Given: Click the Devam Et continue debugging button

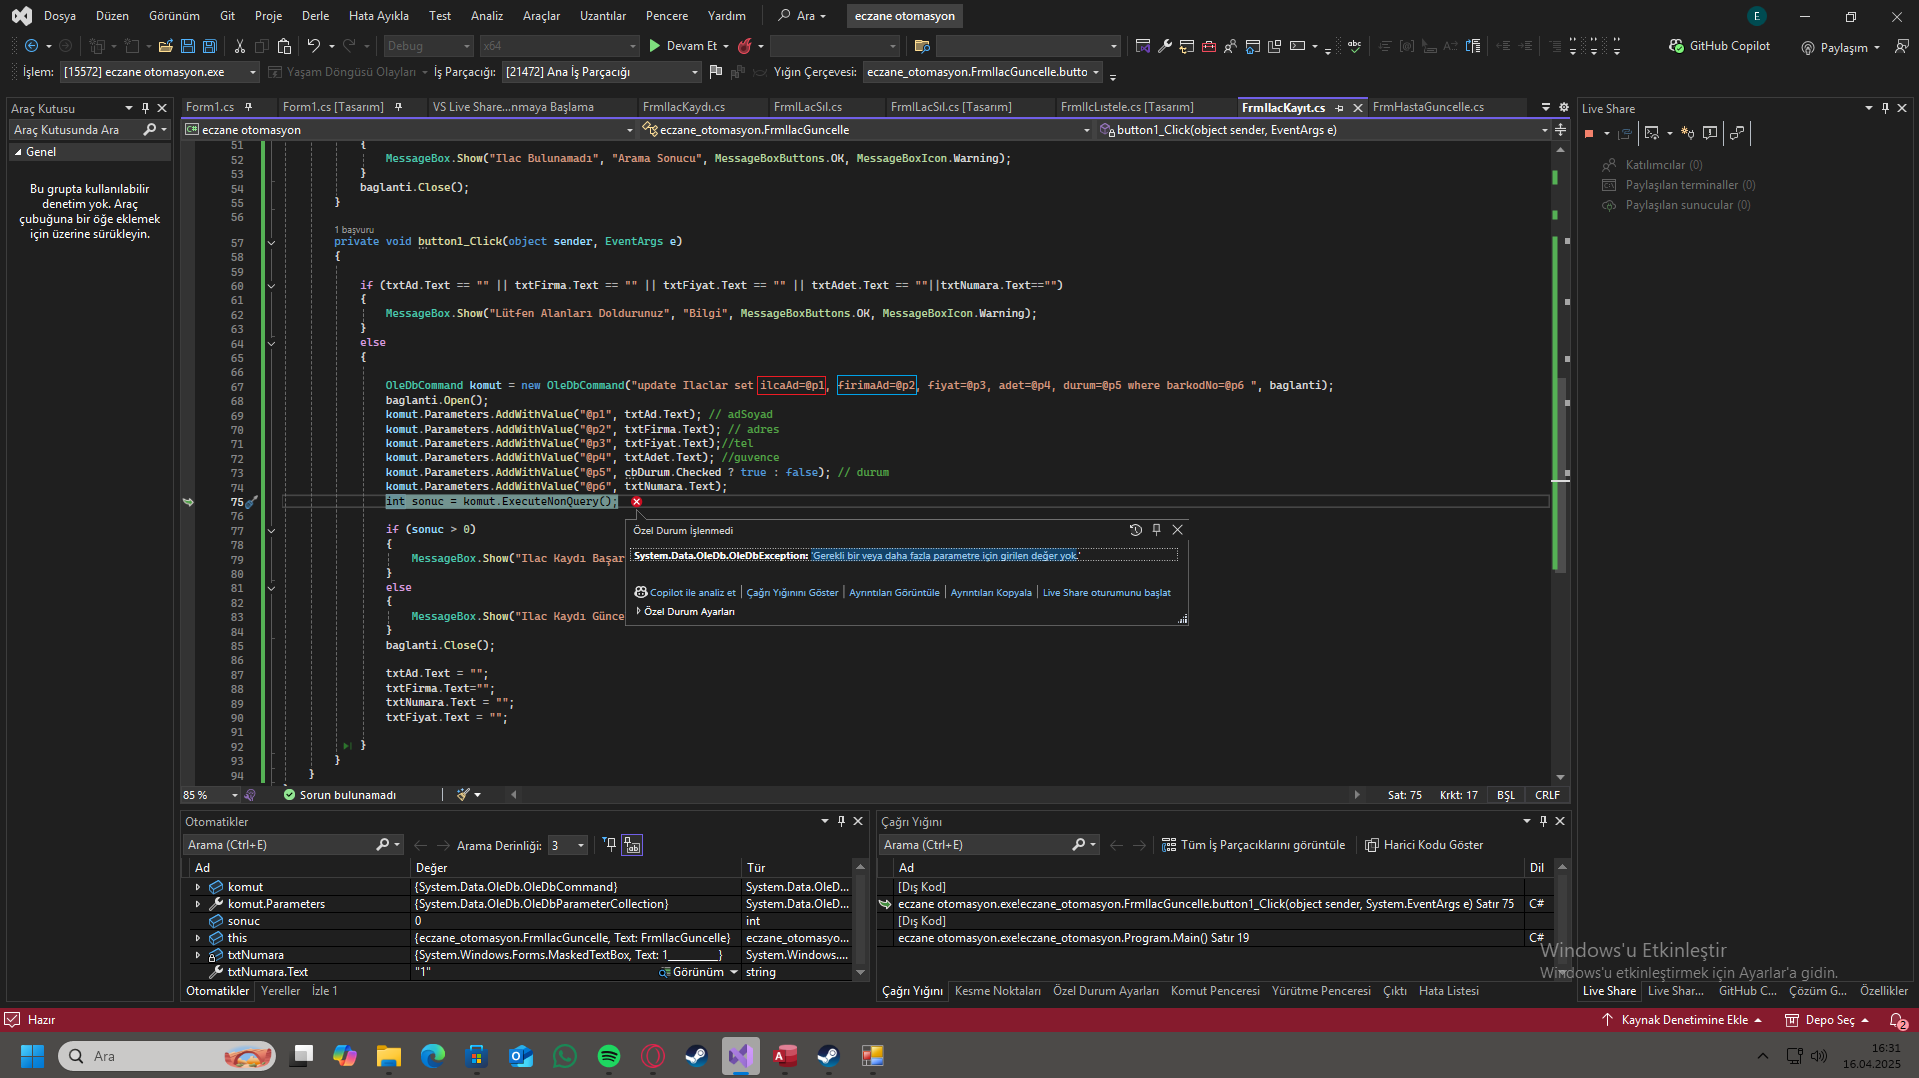Looking at the screenshot, I should 683,46.
